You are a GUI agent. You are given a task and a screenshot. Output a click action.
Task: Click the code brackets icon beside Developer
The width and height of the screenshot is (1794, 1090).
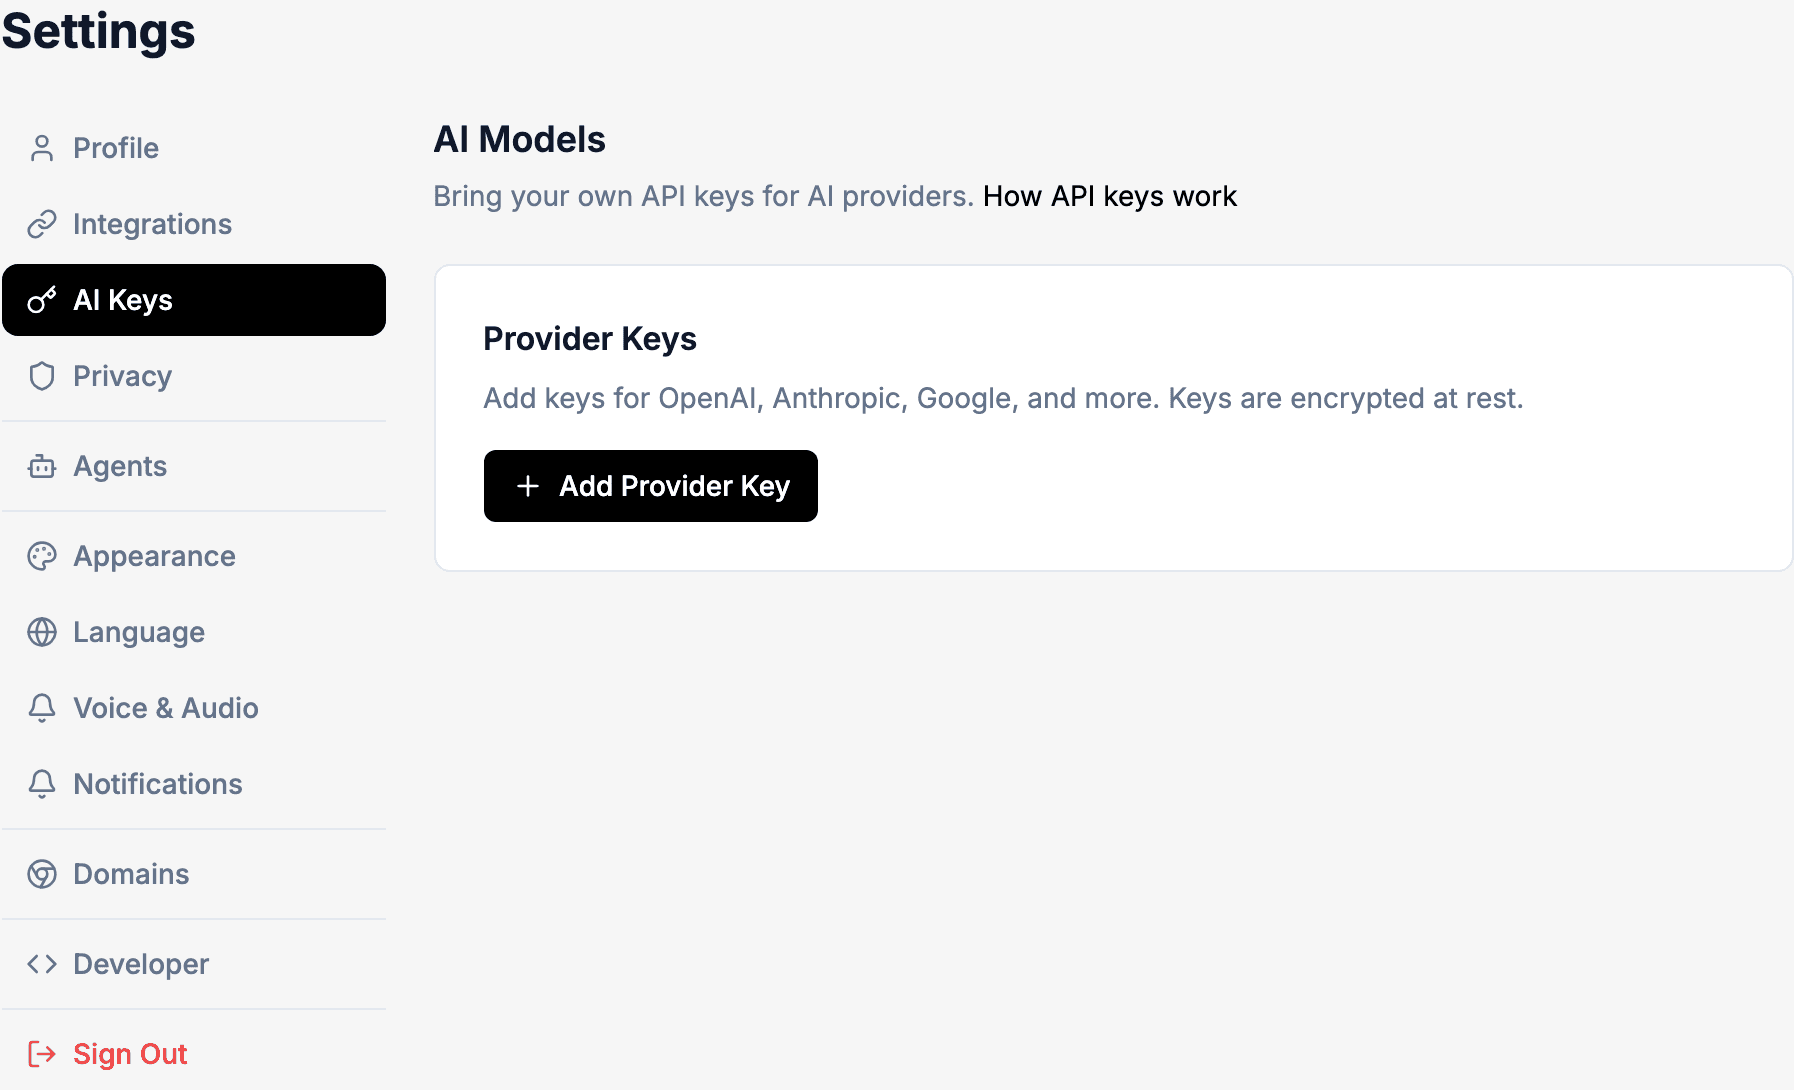click(42, 964)
